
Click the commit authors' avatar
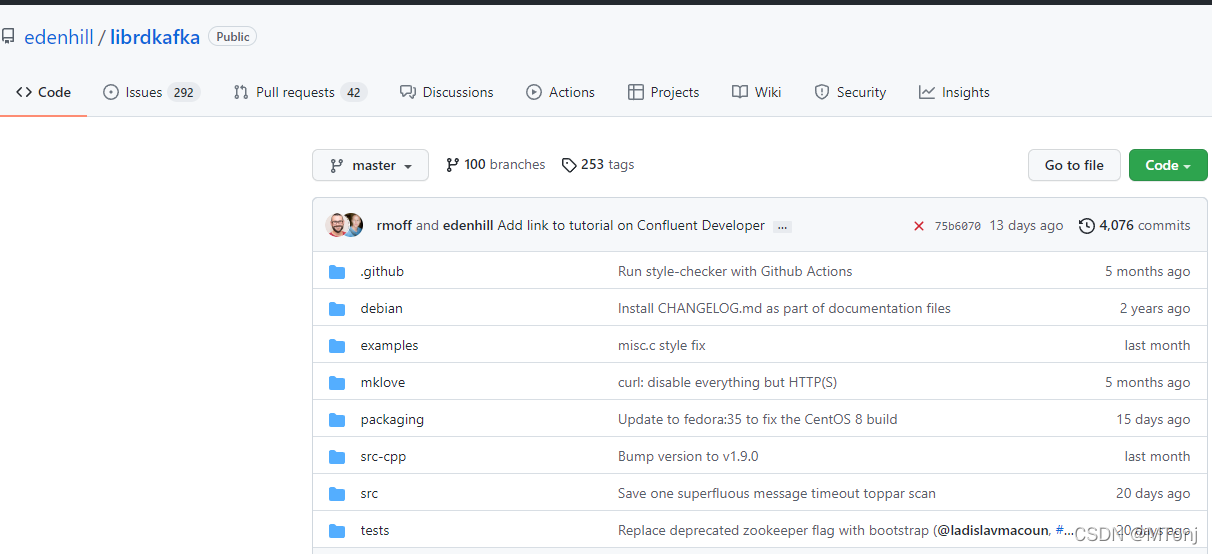coord(344,225)
